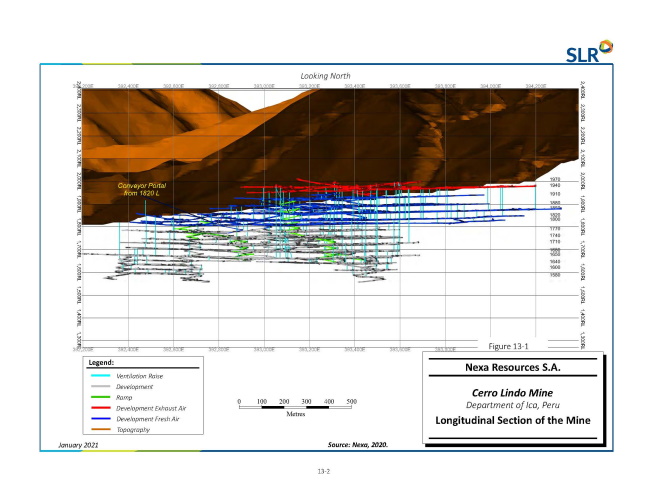Viewport: 649px width, 504px height.
Task: Click the 'Ramp' legend label
Action: click(124, 398)
